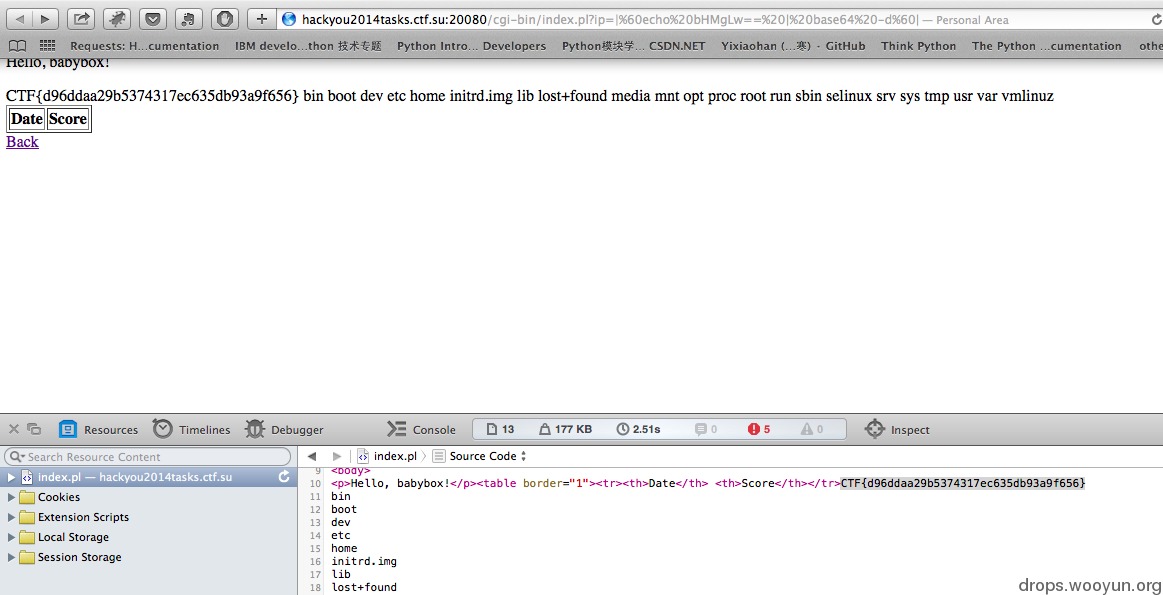Open the Console panel

pyautogui.click(x=421, y=429)
